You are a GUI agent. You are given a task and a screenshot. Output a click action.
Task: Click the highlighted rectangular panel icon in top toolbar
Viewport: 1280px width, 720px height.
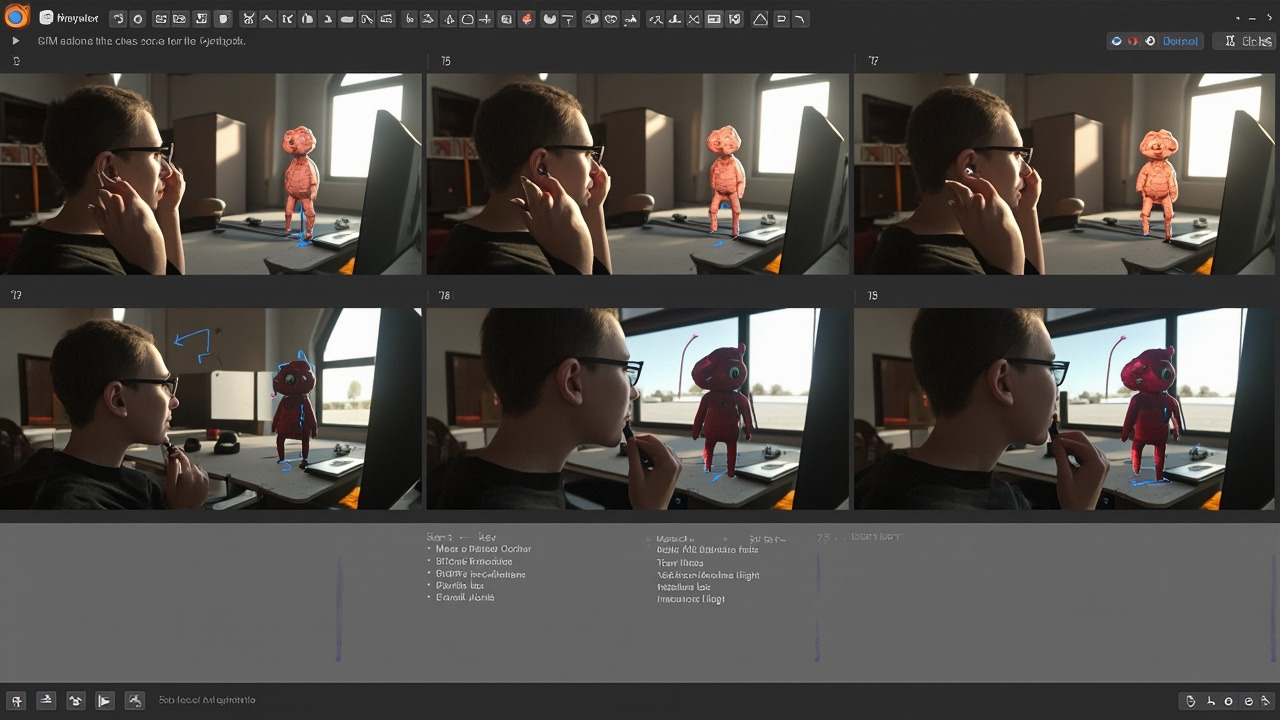pyautogui.click(x=714, y=19)
